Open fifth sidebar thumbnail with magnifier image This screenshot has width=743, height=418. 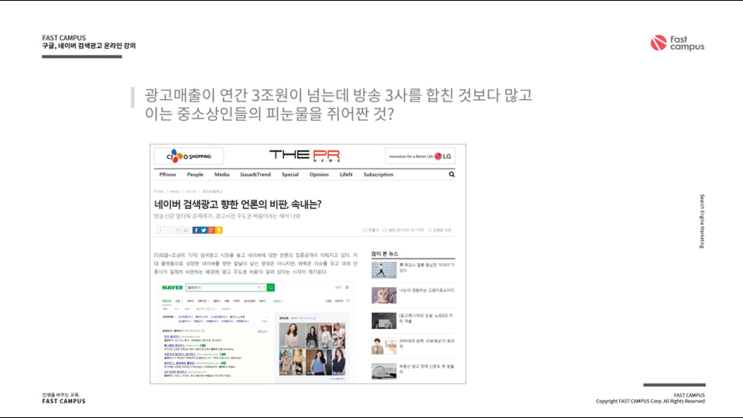(x=384, y=371)
